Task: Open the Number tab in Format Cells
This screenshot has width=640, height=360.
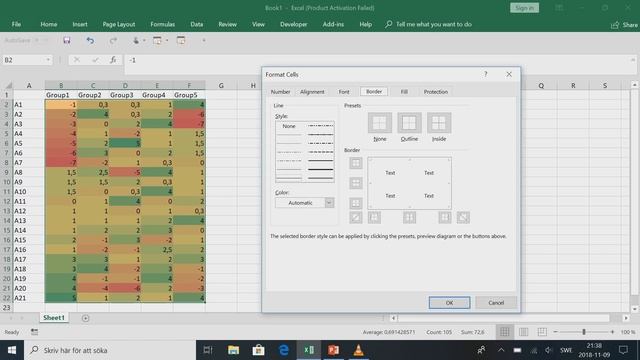Action: [280, 92]
